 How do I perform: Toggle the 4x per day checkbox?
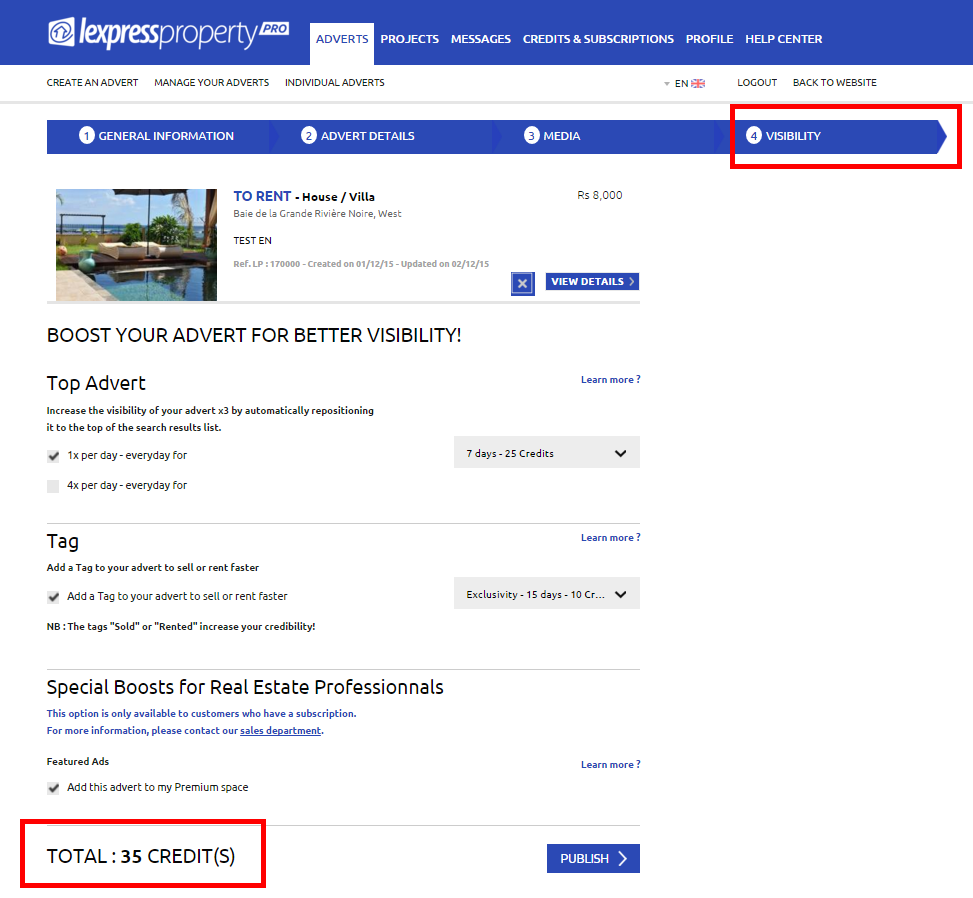(x=53, y=486)
